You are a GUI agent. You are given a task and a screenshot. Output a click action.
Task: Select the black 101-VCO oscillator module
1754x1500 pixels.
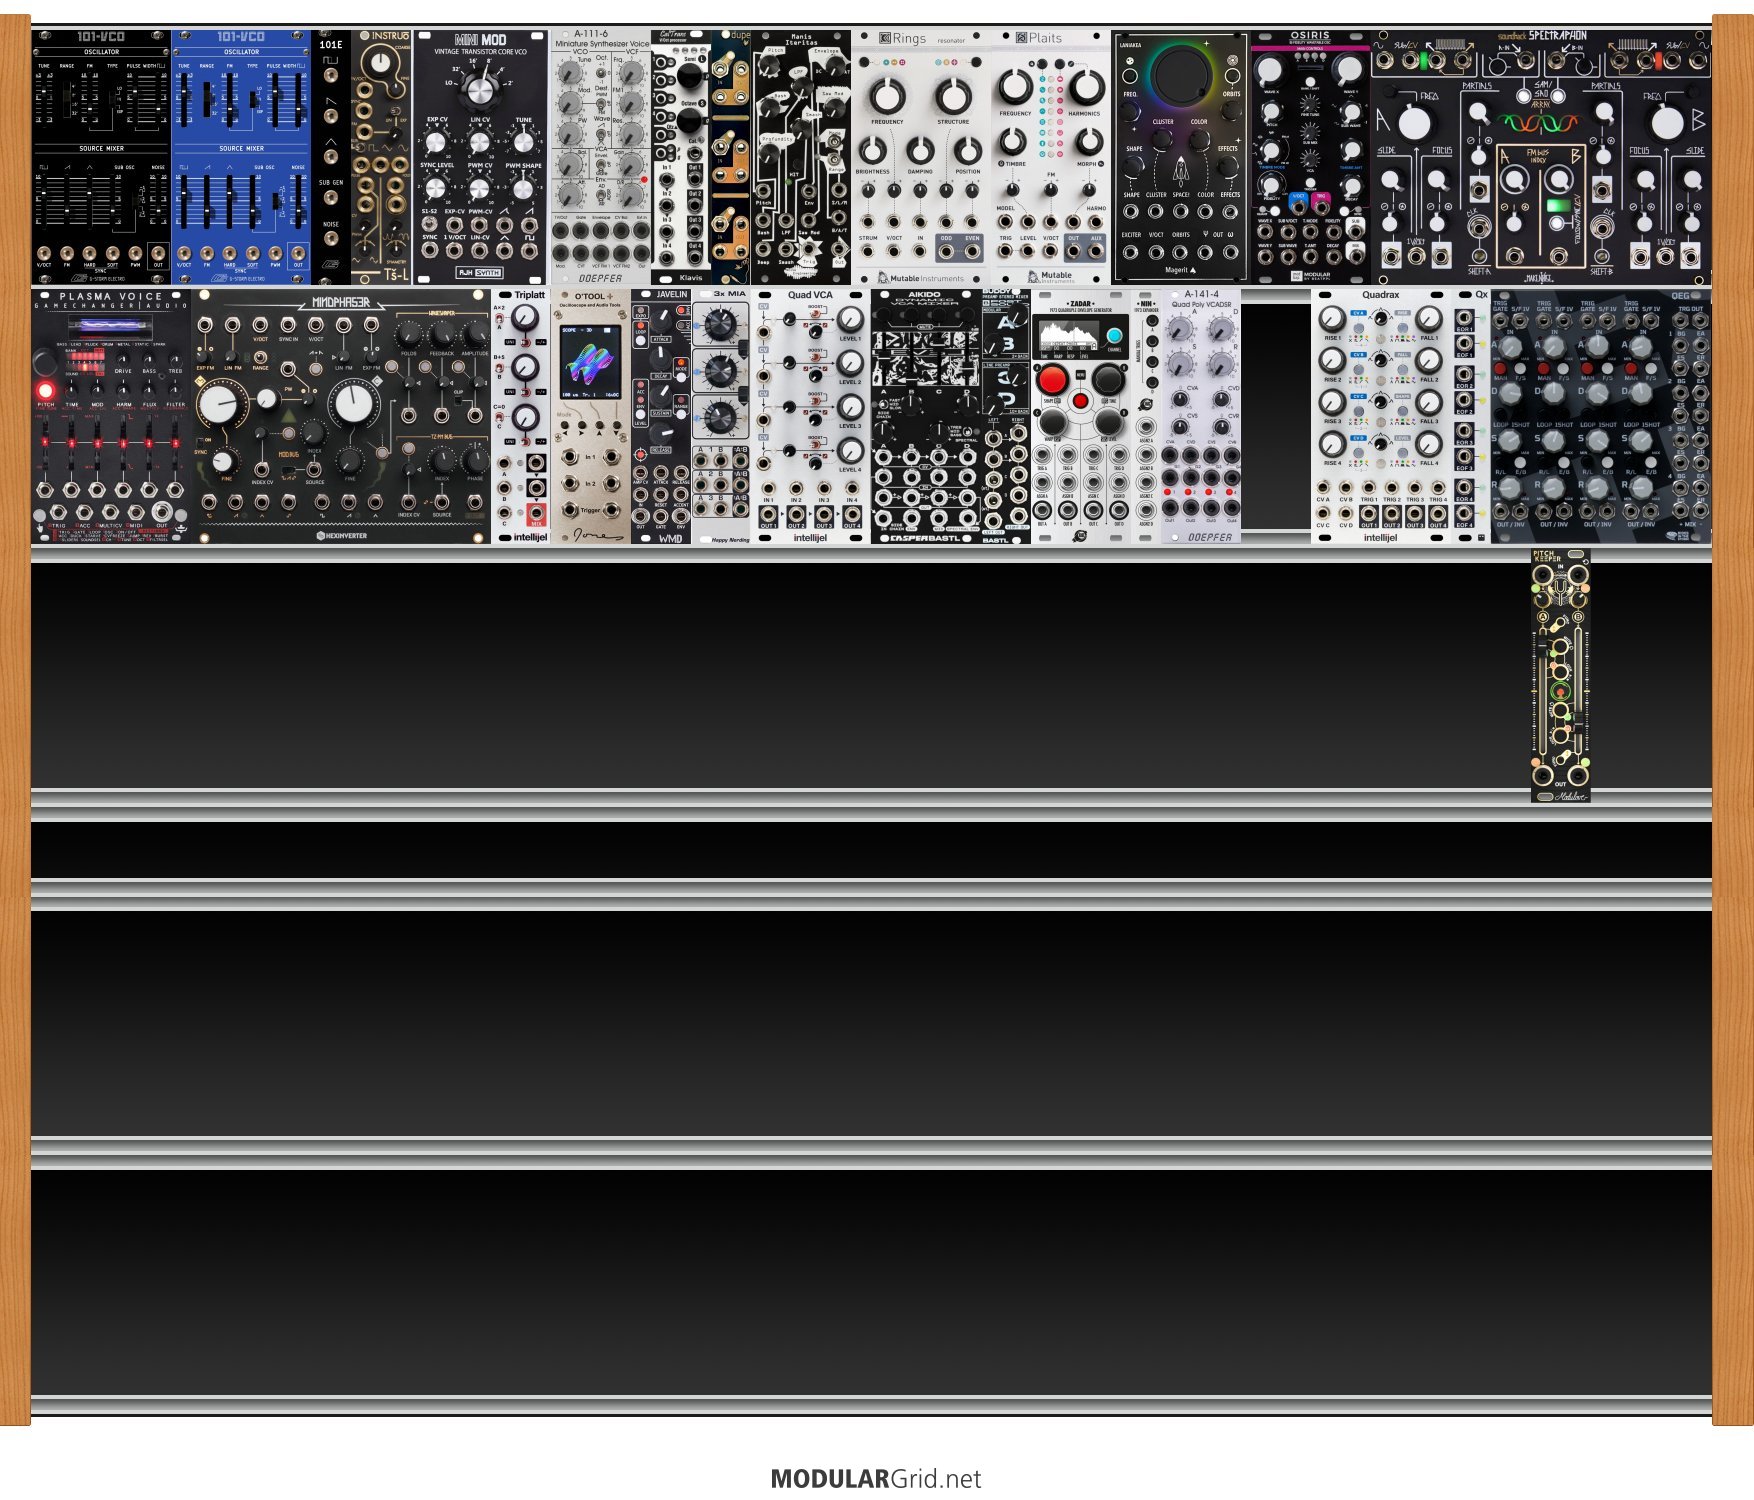101,157
